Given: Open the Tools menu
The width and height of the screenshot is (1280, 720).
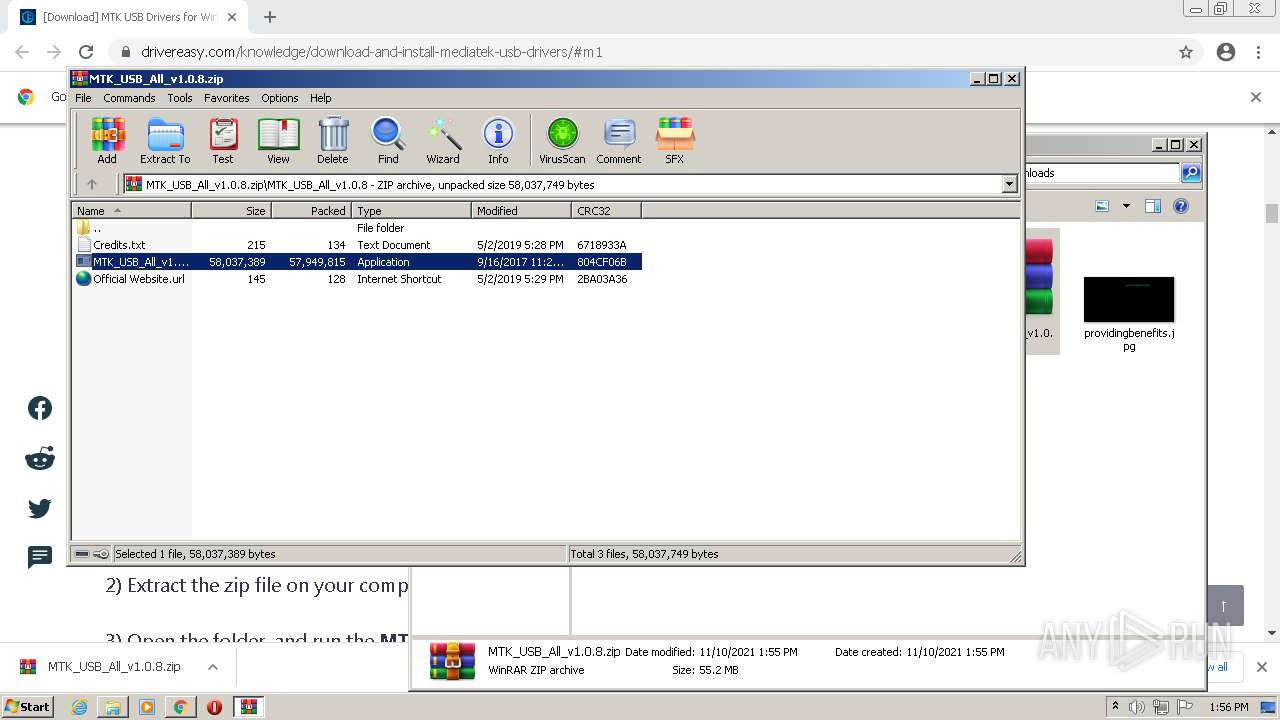Looking at the screenshot, I should click(x=180, y=98).
